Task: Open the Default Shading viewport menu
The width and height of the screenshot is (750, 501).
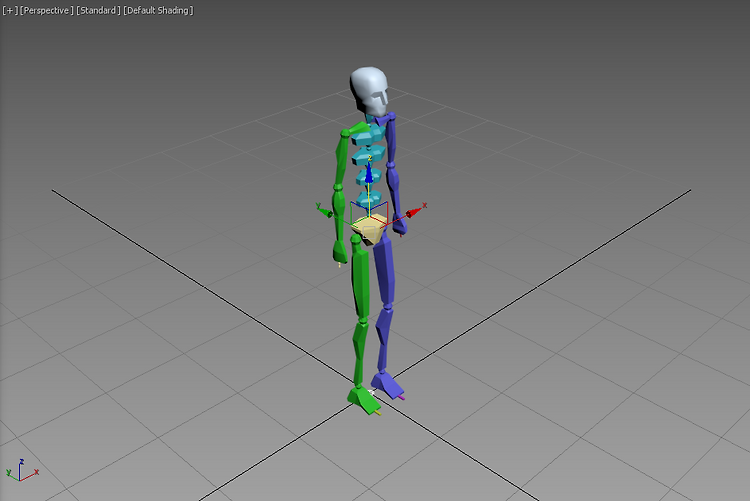Action: [158, 10]
